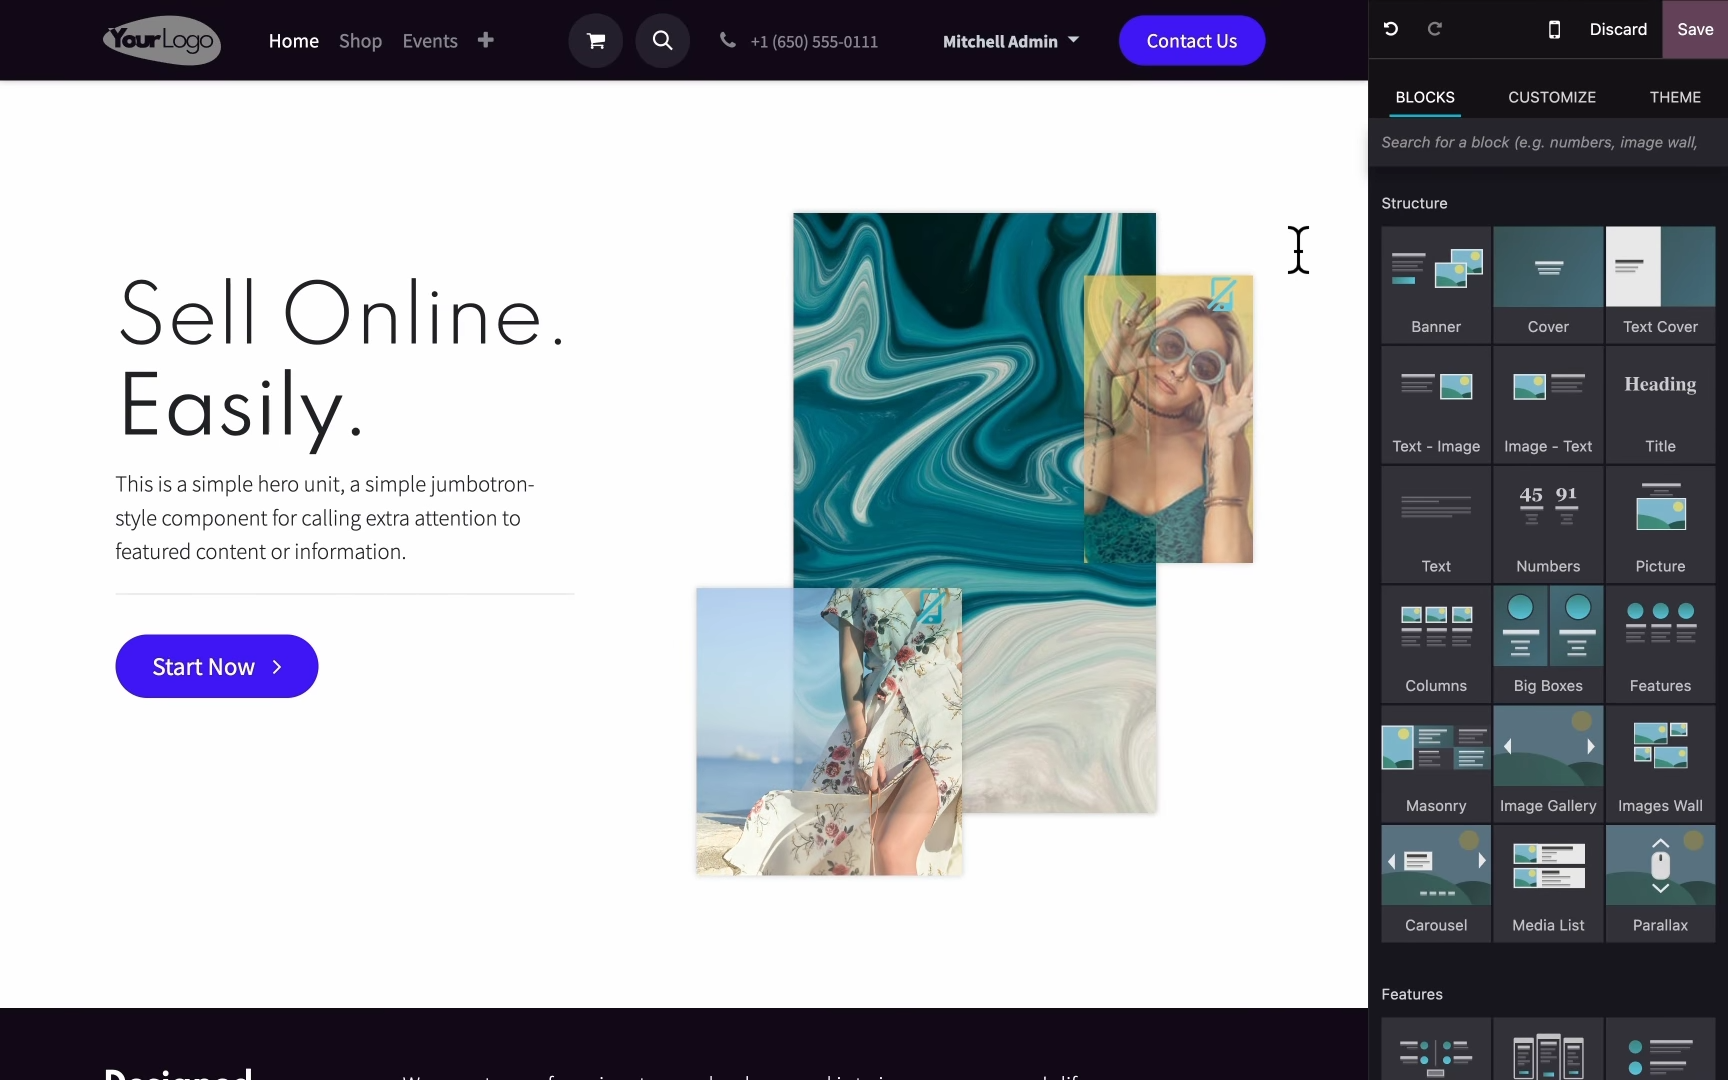Choose the Image Gallery block
Image resolution: width=1728 pixels, height=1080 pixels.
pos(1548,764)
